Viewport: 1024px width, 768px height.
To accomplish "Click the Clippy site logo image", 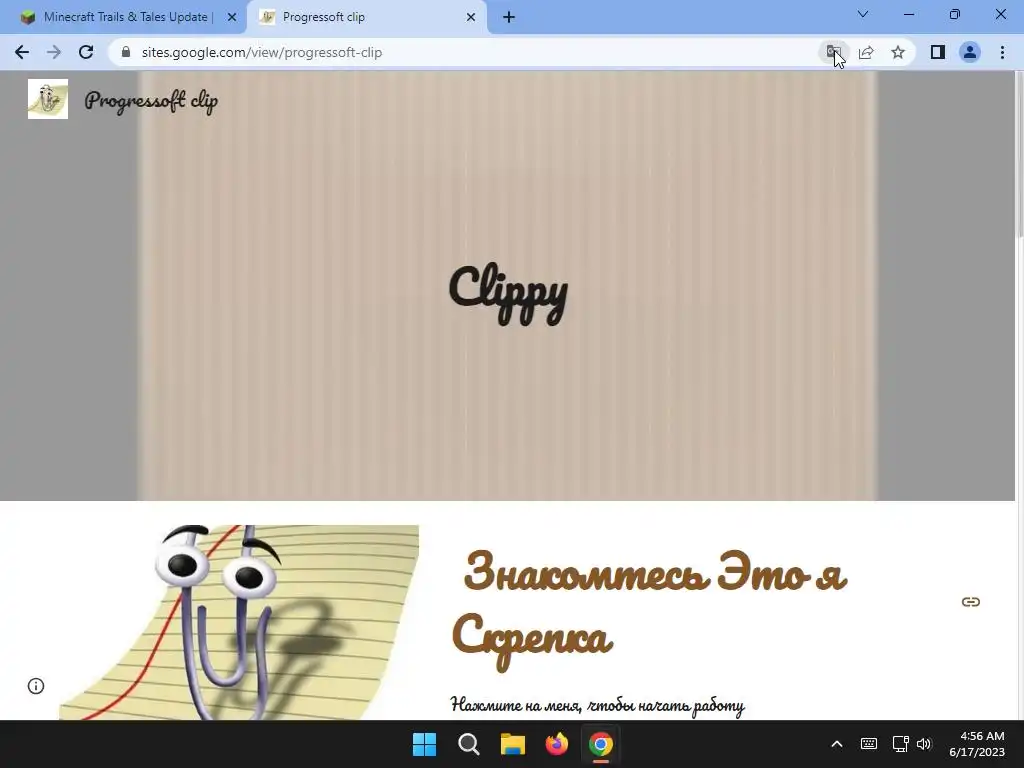I will (x=48, y=99).
